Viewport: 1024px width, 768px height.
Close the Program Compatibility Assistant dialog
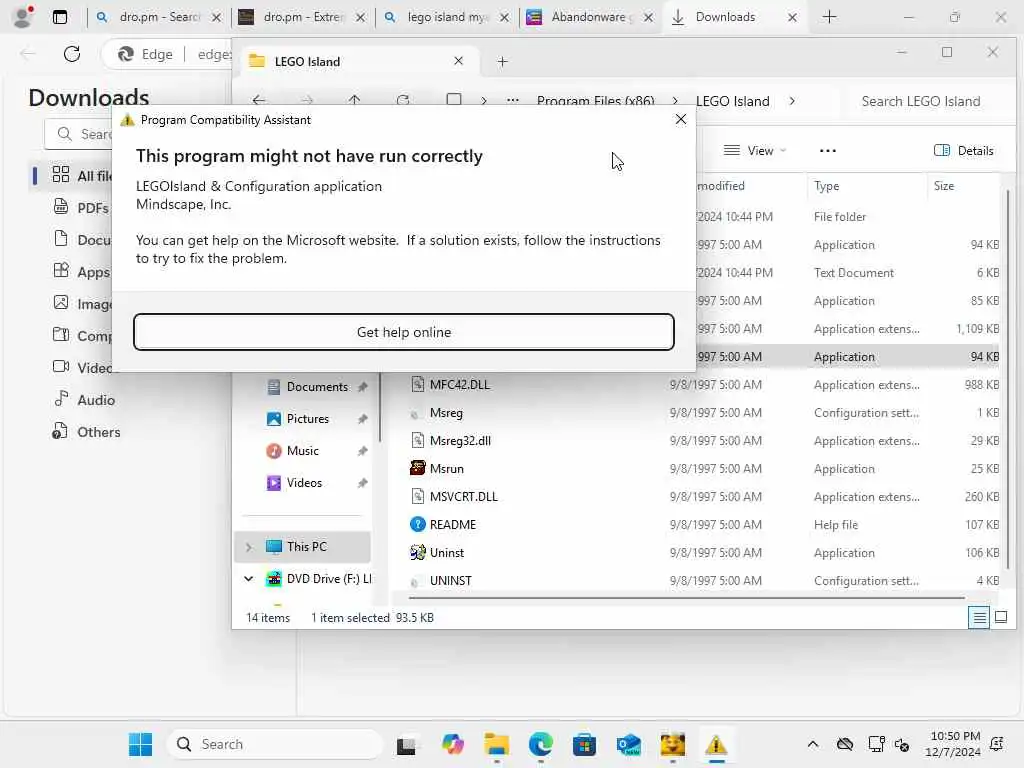pos(680,119)
